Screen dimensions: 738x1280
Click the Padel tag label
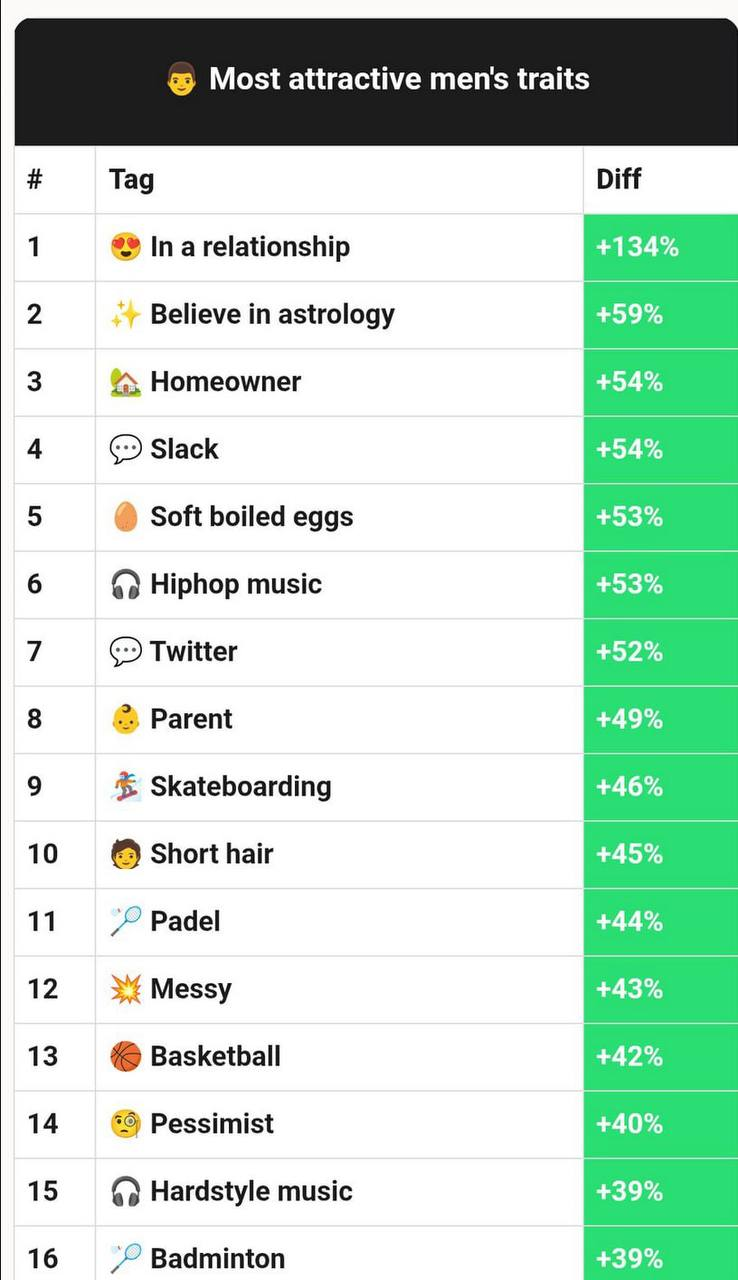tap(185, 921)
